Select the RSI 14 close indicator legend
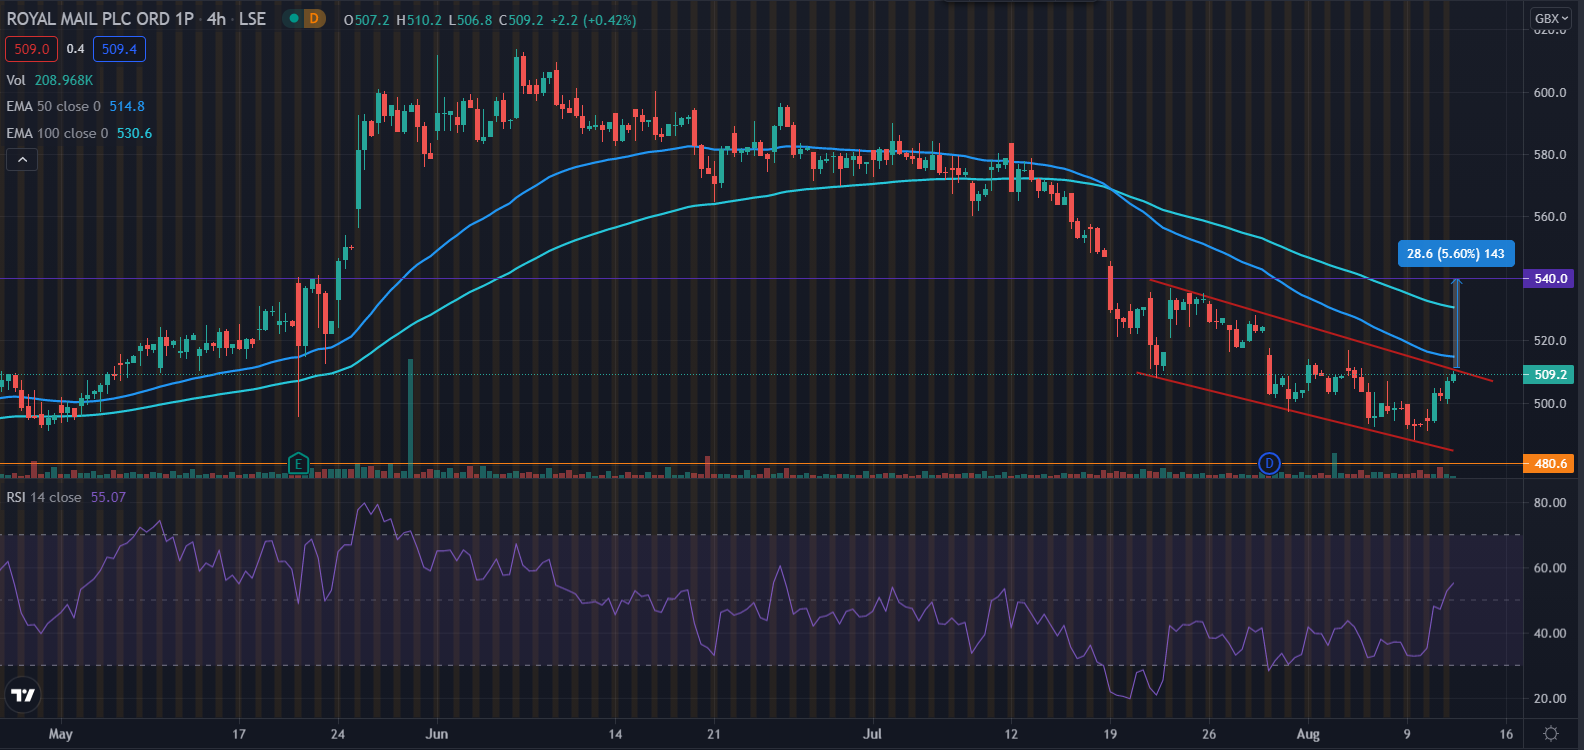 (x=44, y=497)
